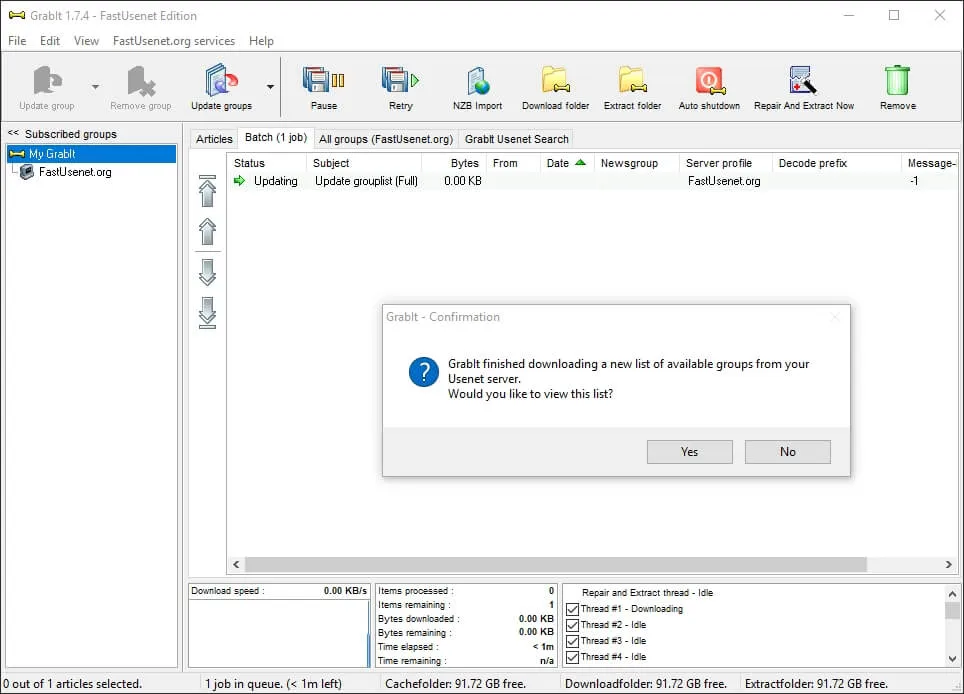The width and height of the screenshot is (964, 694).
Task: Click the Subject column header
Action: 363,163
